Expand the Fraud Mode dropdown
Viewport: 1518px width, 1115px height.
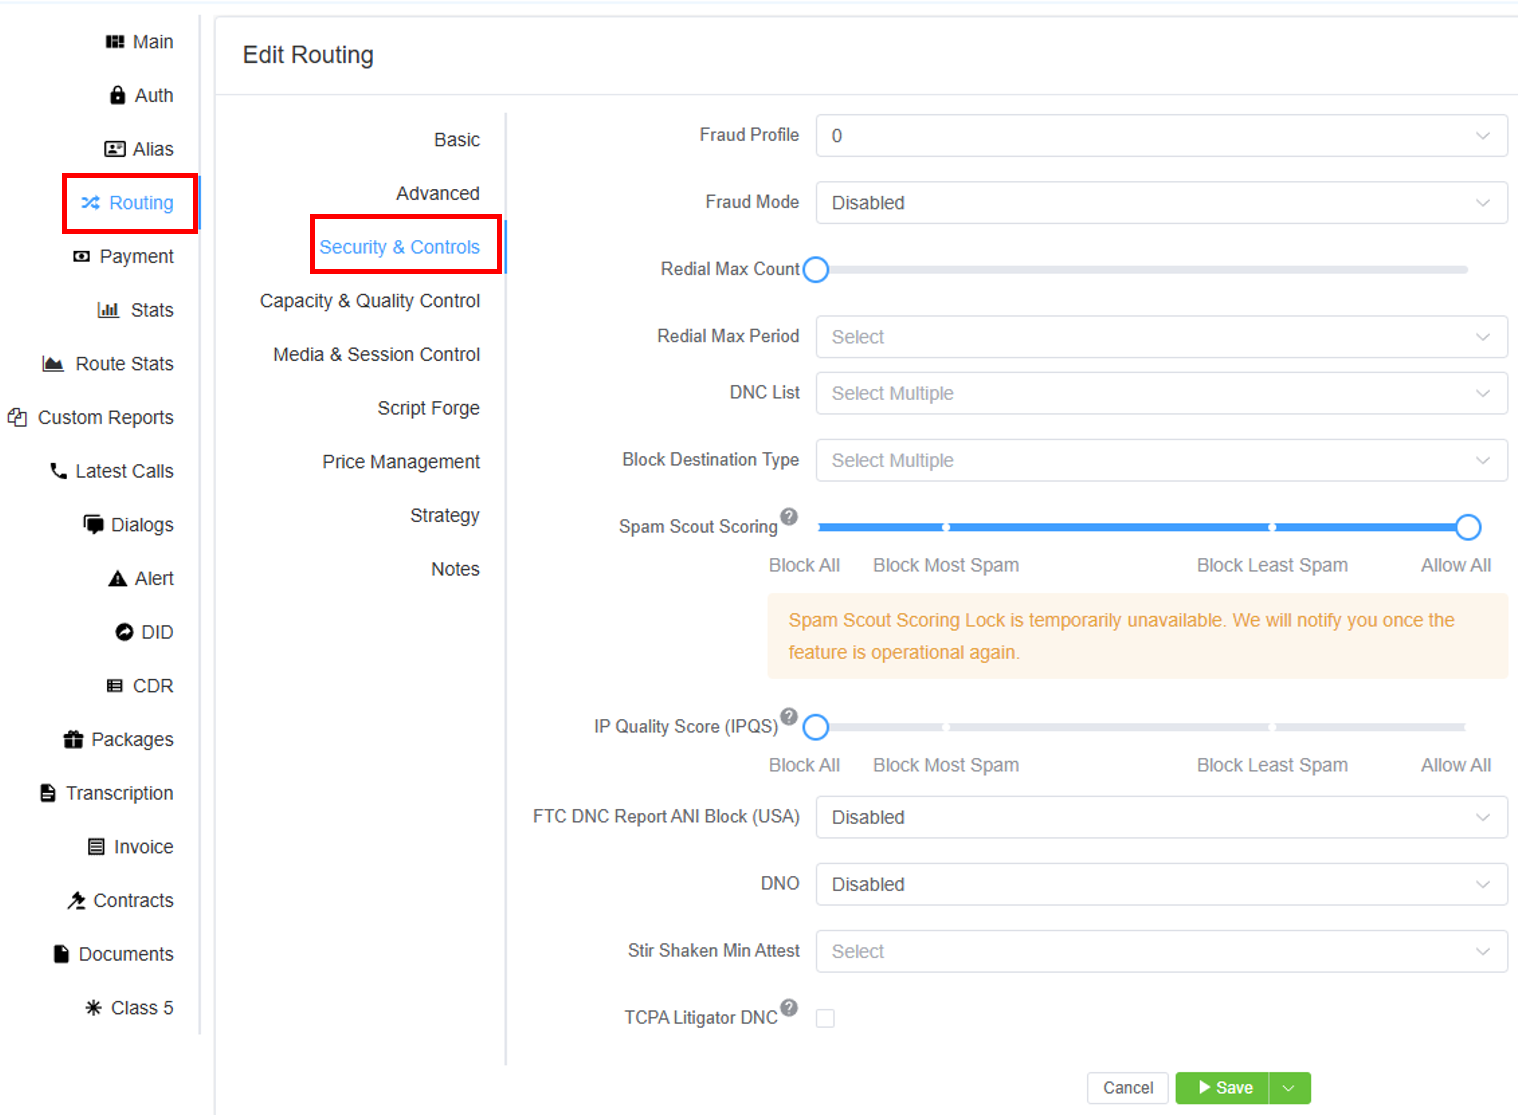pyautogui.click(x=1160, y=203)
